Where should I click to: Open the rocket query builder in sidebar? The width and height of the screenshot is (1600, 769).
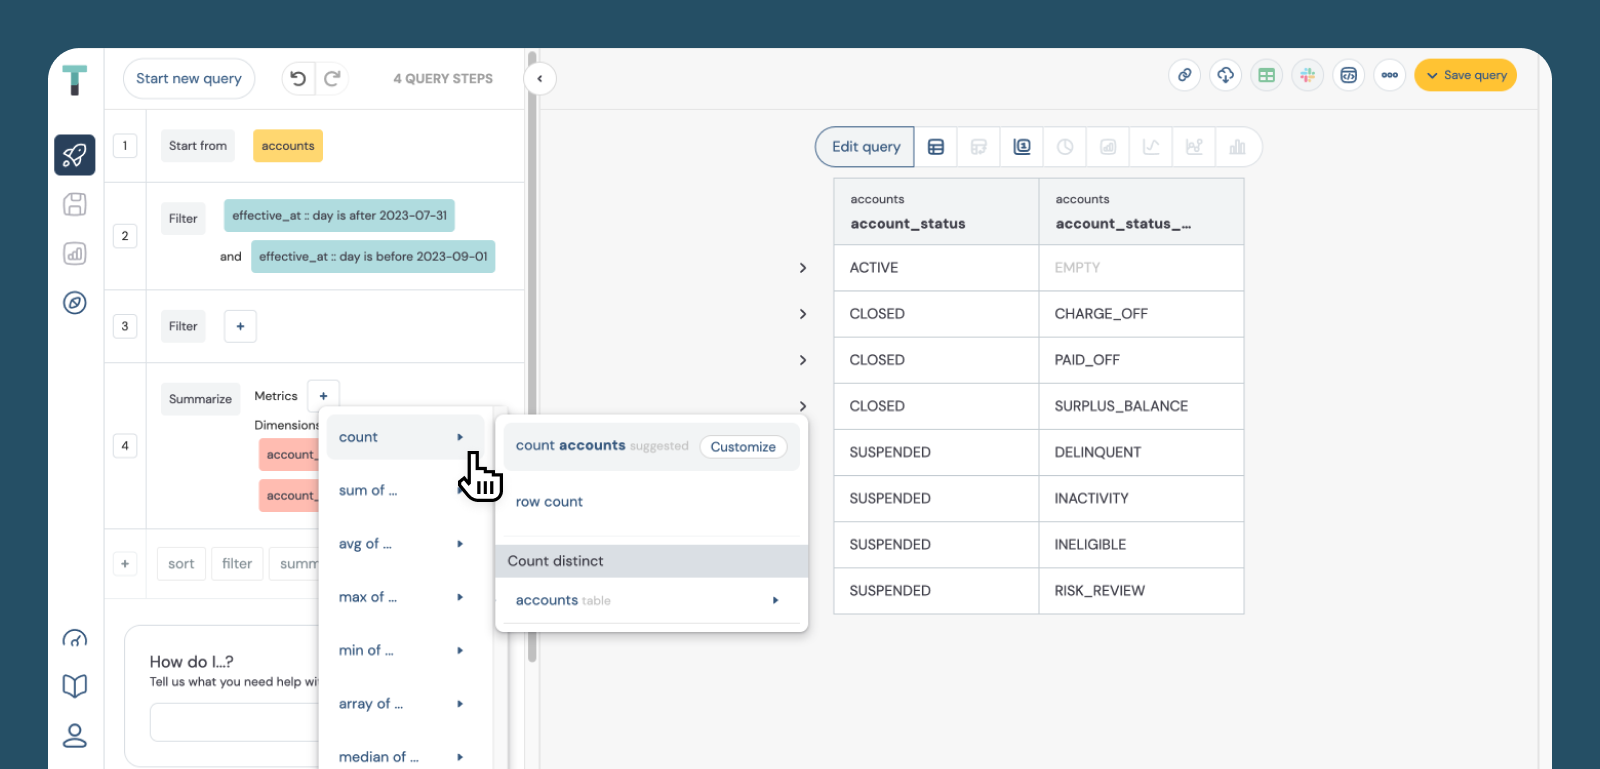point(75,155)
